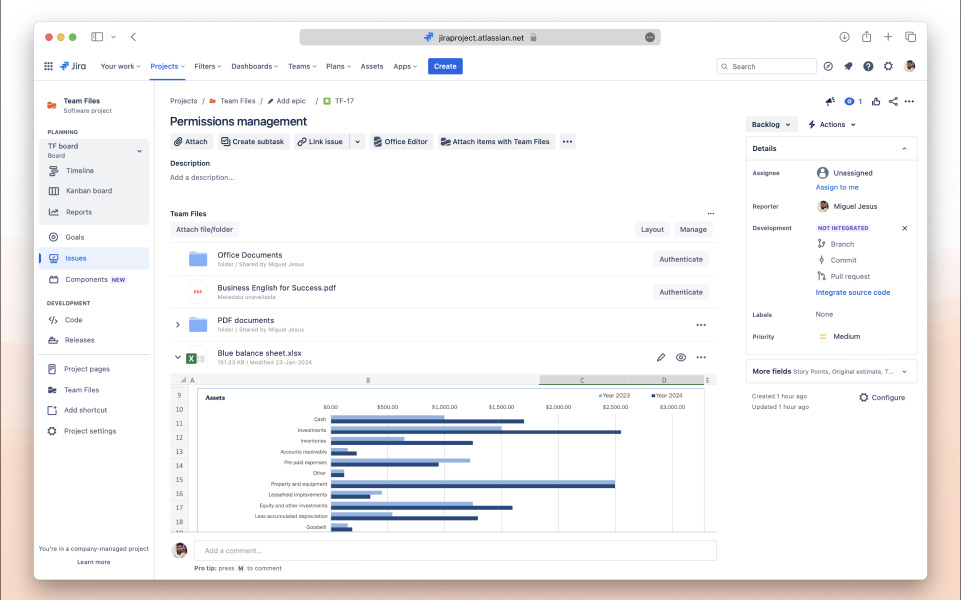Authenticate Business English for Success.pdf
The image size is (961, 600).
681,292
